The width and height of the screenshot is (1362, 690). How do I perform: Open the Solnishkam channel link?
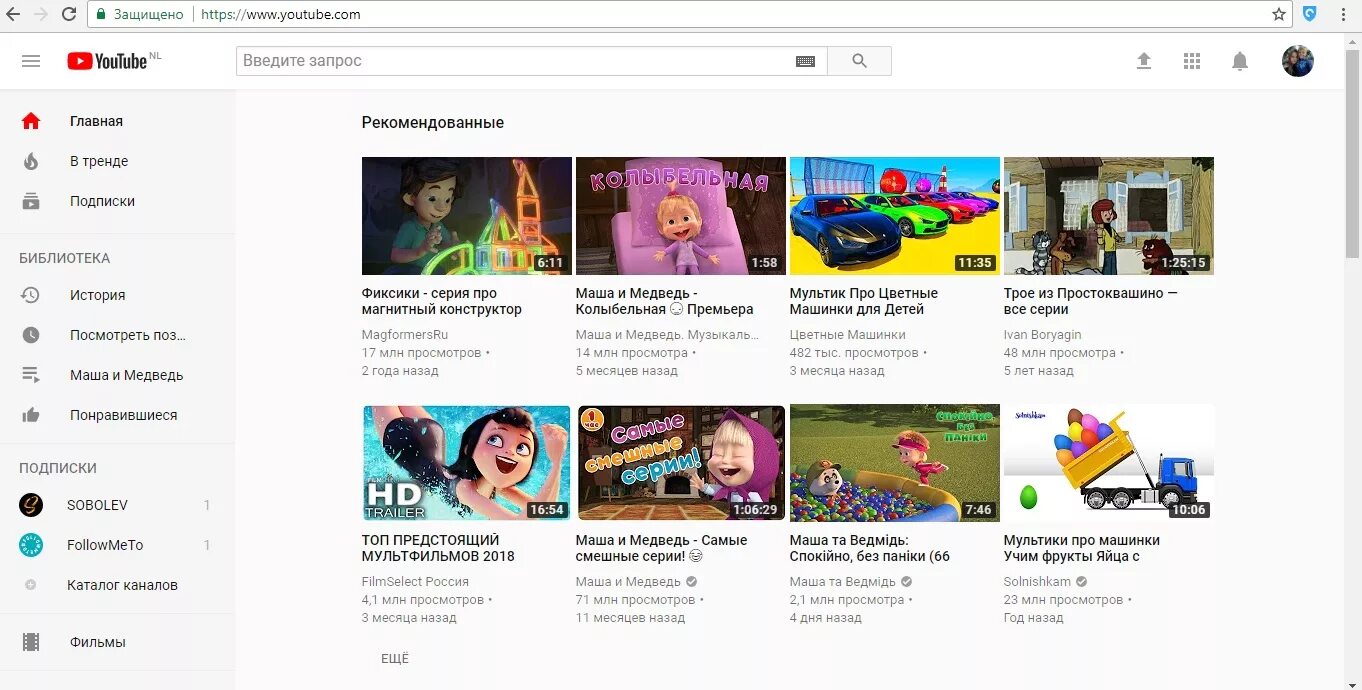point(1037,581)
